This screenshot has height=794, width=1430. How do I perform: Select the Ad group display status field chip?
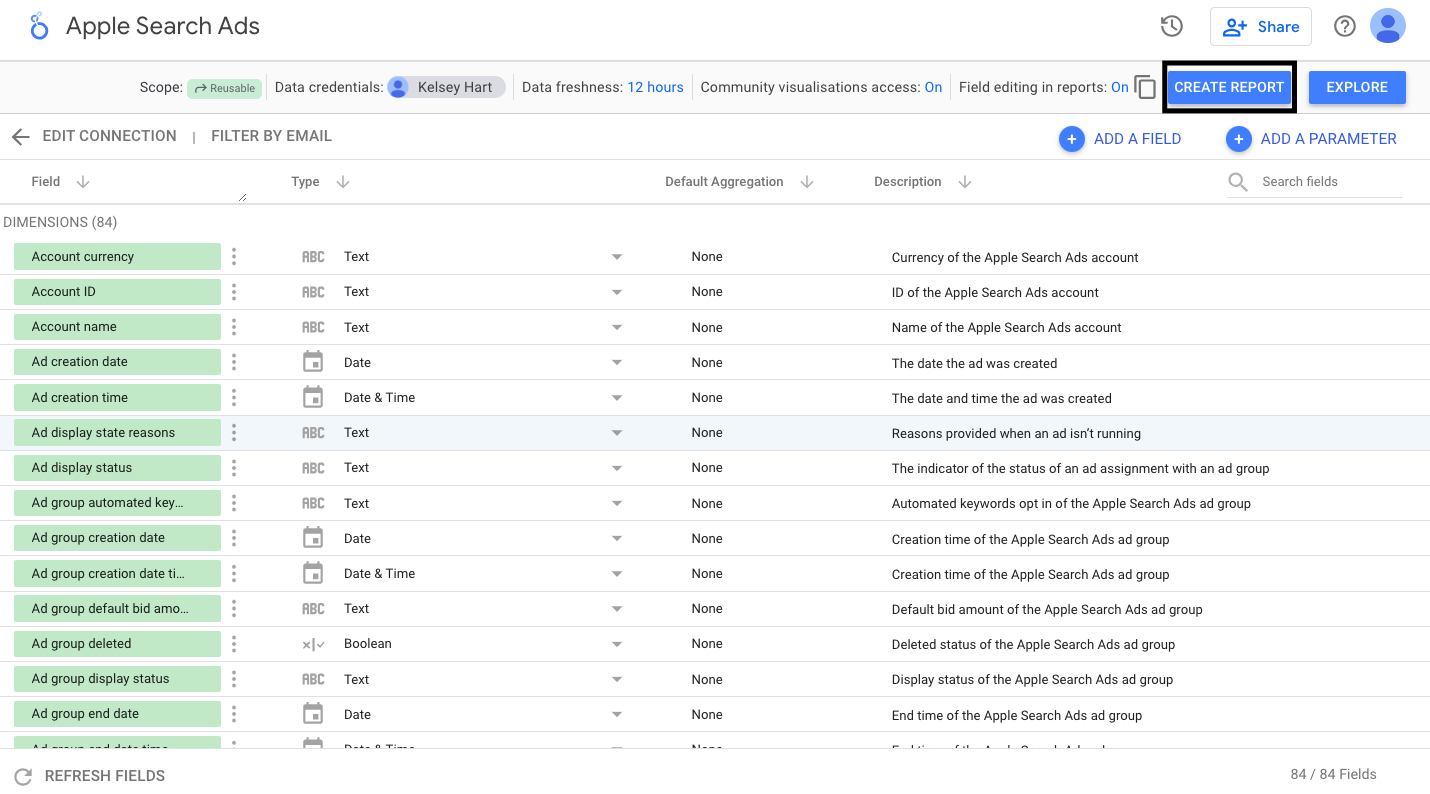[x=117, y=679]
